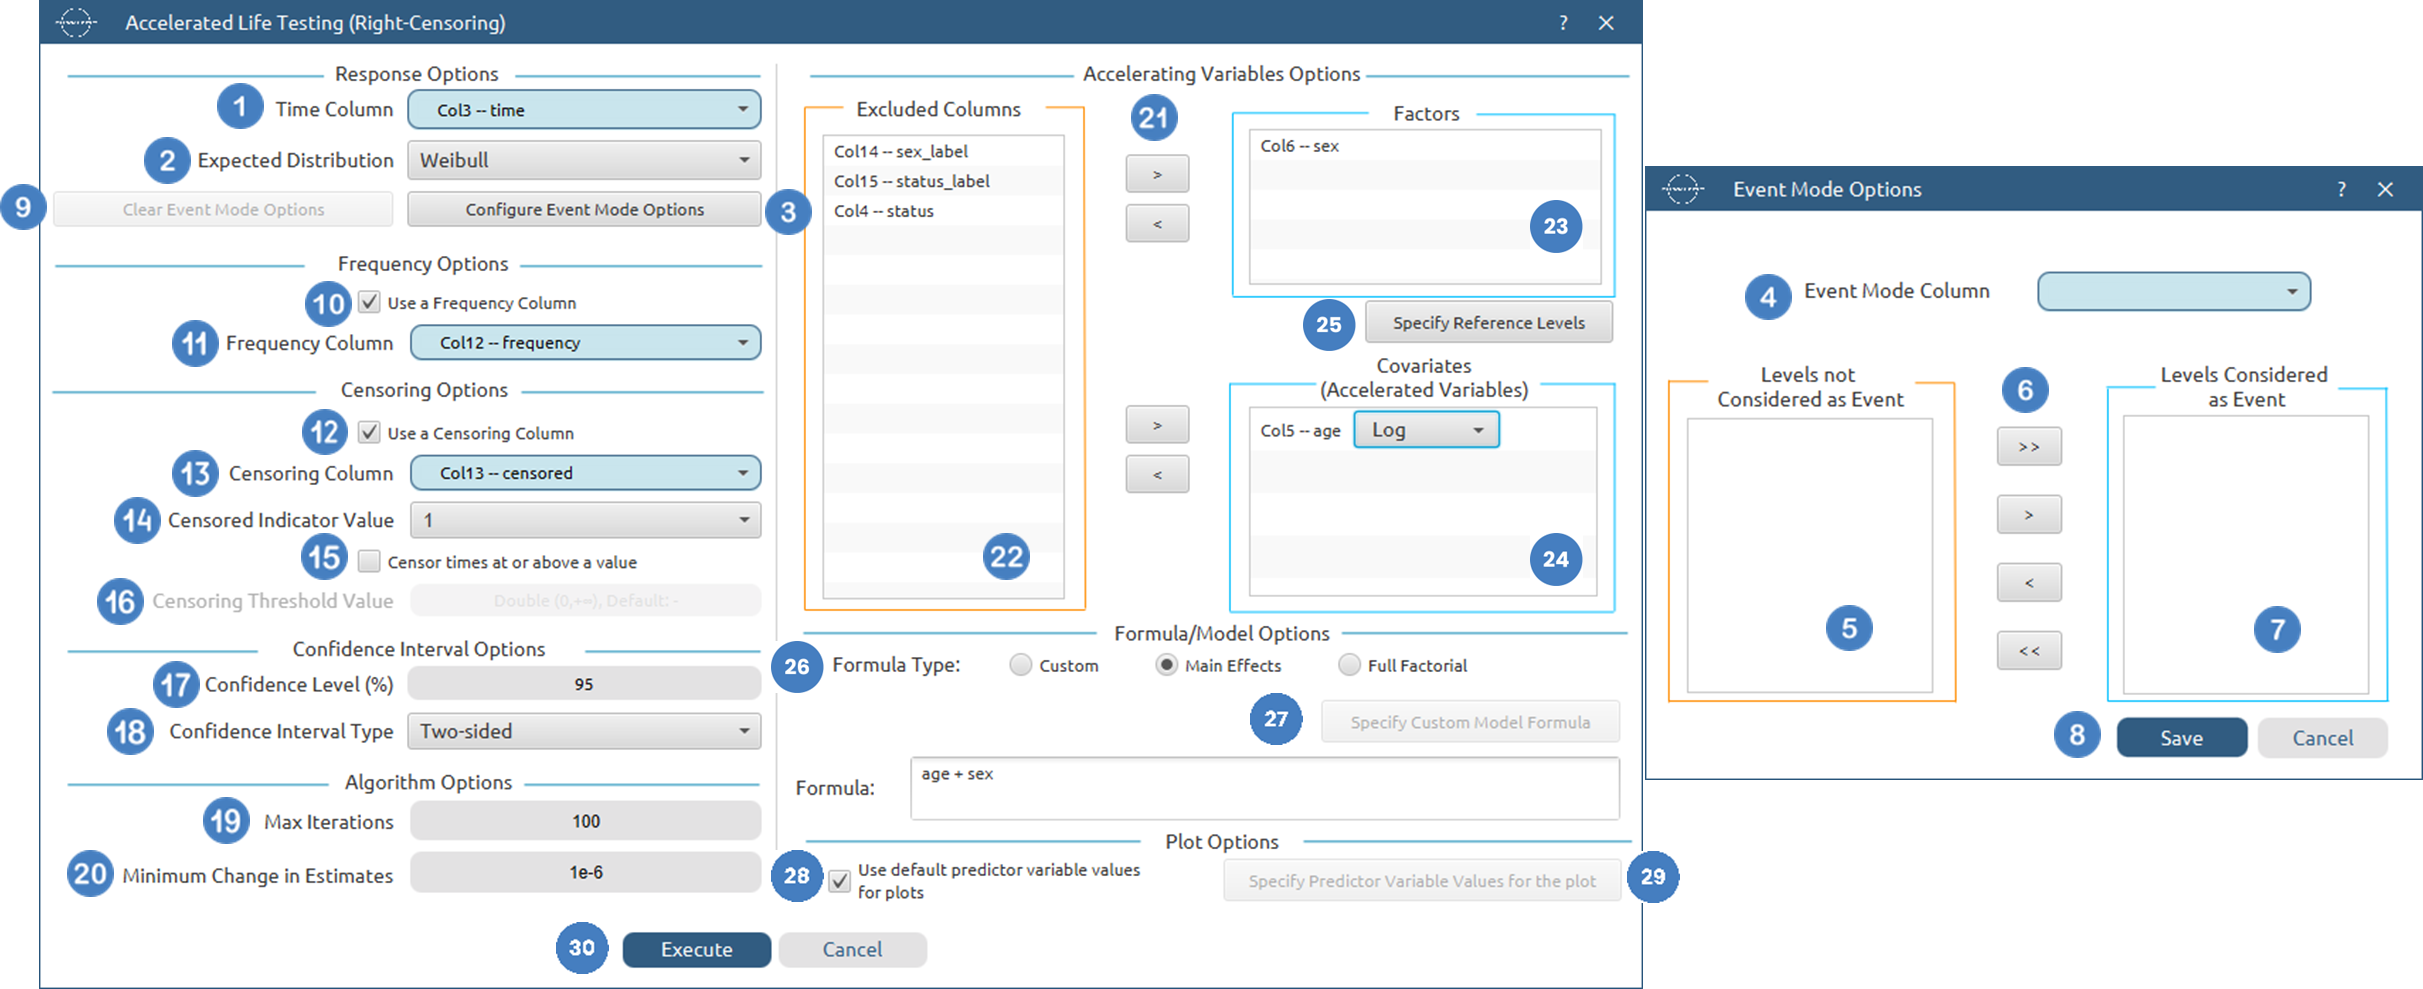The height and width of the screenshot is (989, 2423).
Task: Open the Expected Distribution dropdown showing Weibull
Action: [584, 160]
